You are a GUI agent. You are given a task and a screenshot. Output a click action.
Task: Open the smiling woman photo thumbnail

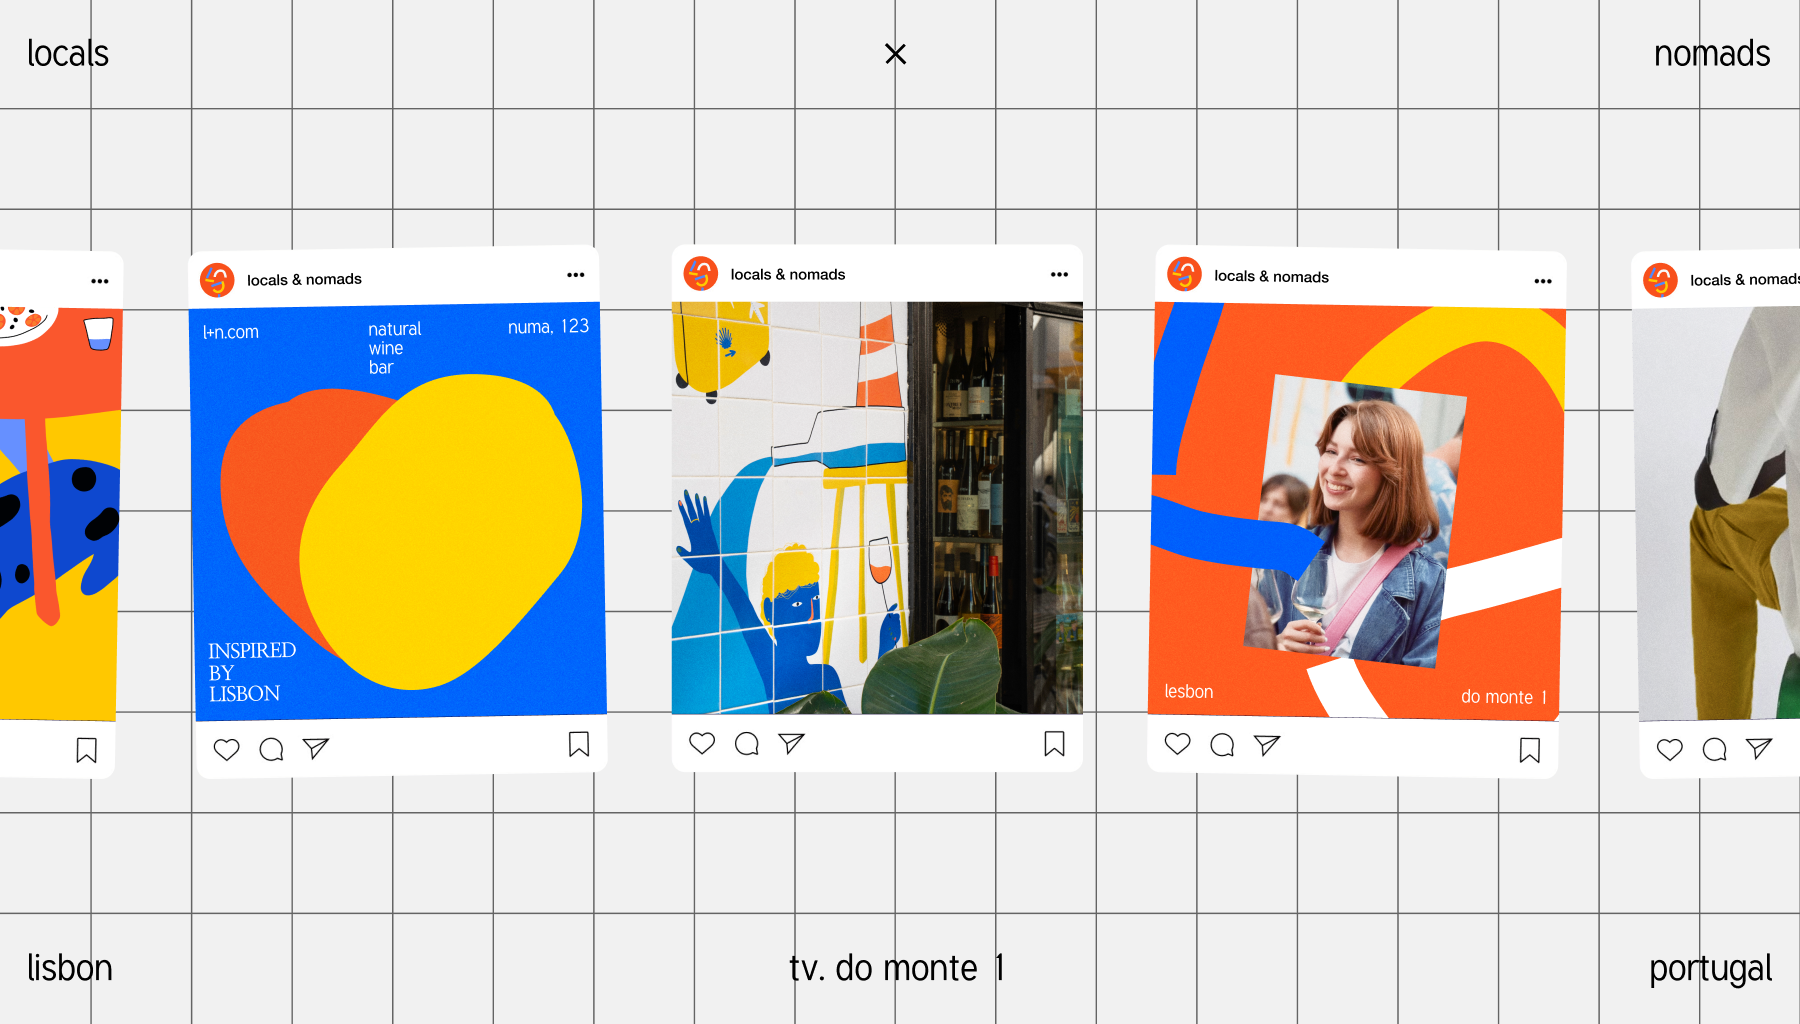(x=1353, y=520)
